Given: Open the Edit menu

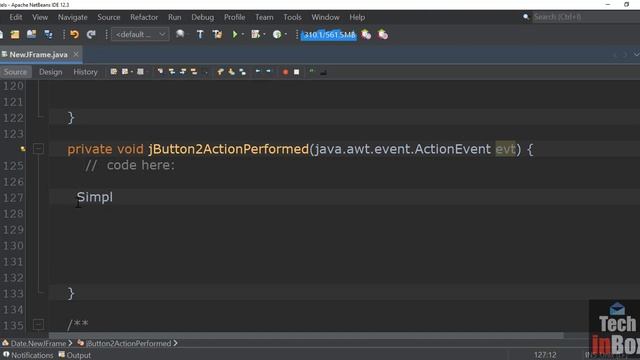Looking at the screenshot, I should tap(16, 17).
